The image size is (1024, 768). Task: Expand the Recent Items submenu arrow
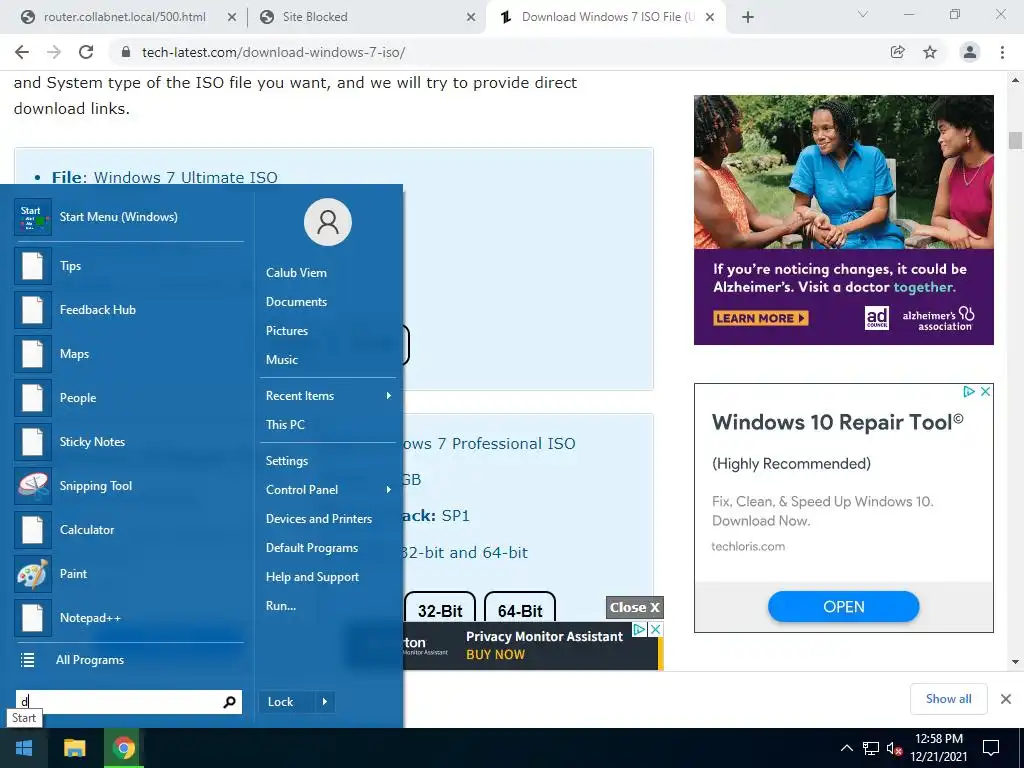[389, 396]
